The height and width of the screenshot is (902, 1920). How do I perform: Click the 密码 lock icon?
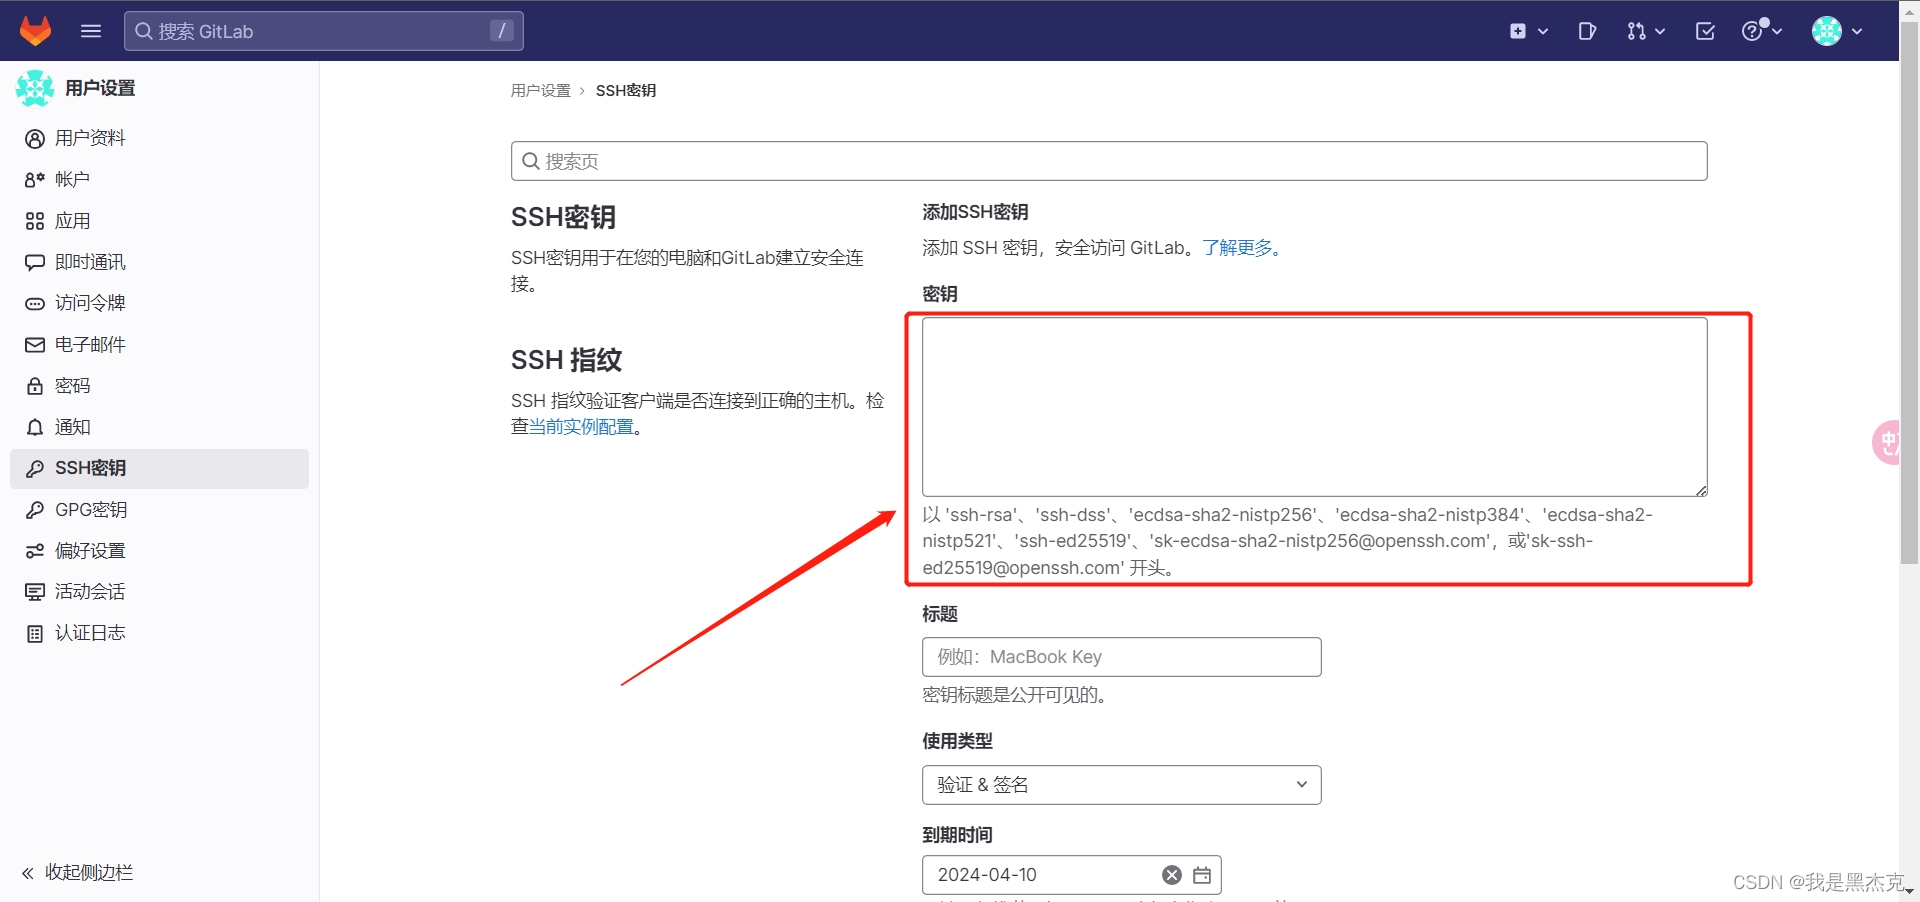[x=35, y=386]
